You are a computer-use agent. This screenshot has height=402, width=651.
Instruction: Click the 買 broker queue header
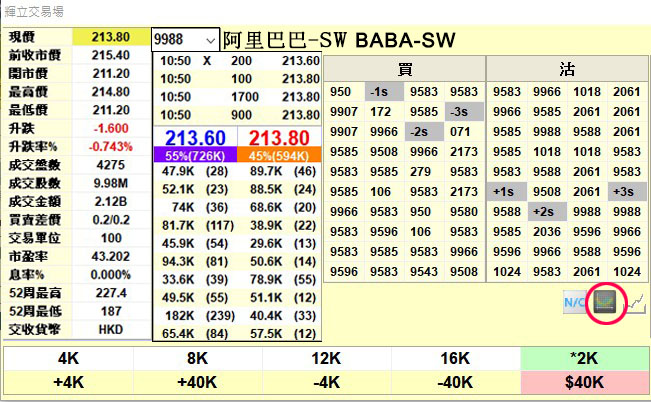pyautogui.click(x=404, y=69)
